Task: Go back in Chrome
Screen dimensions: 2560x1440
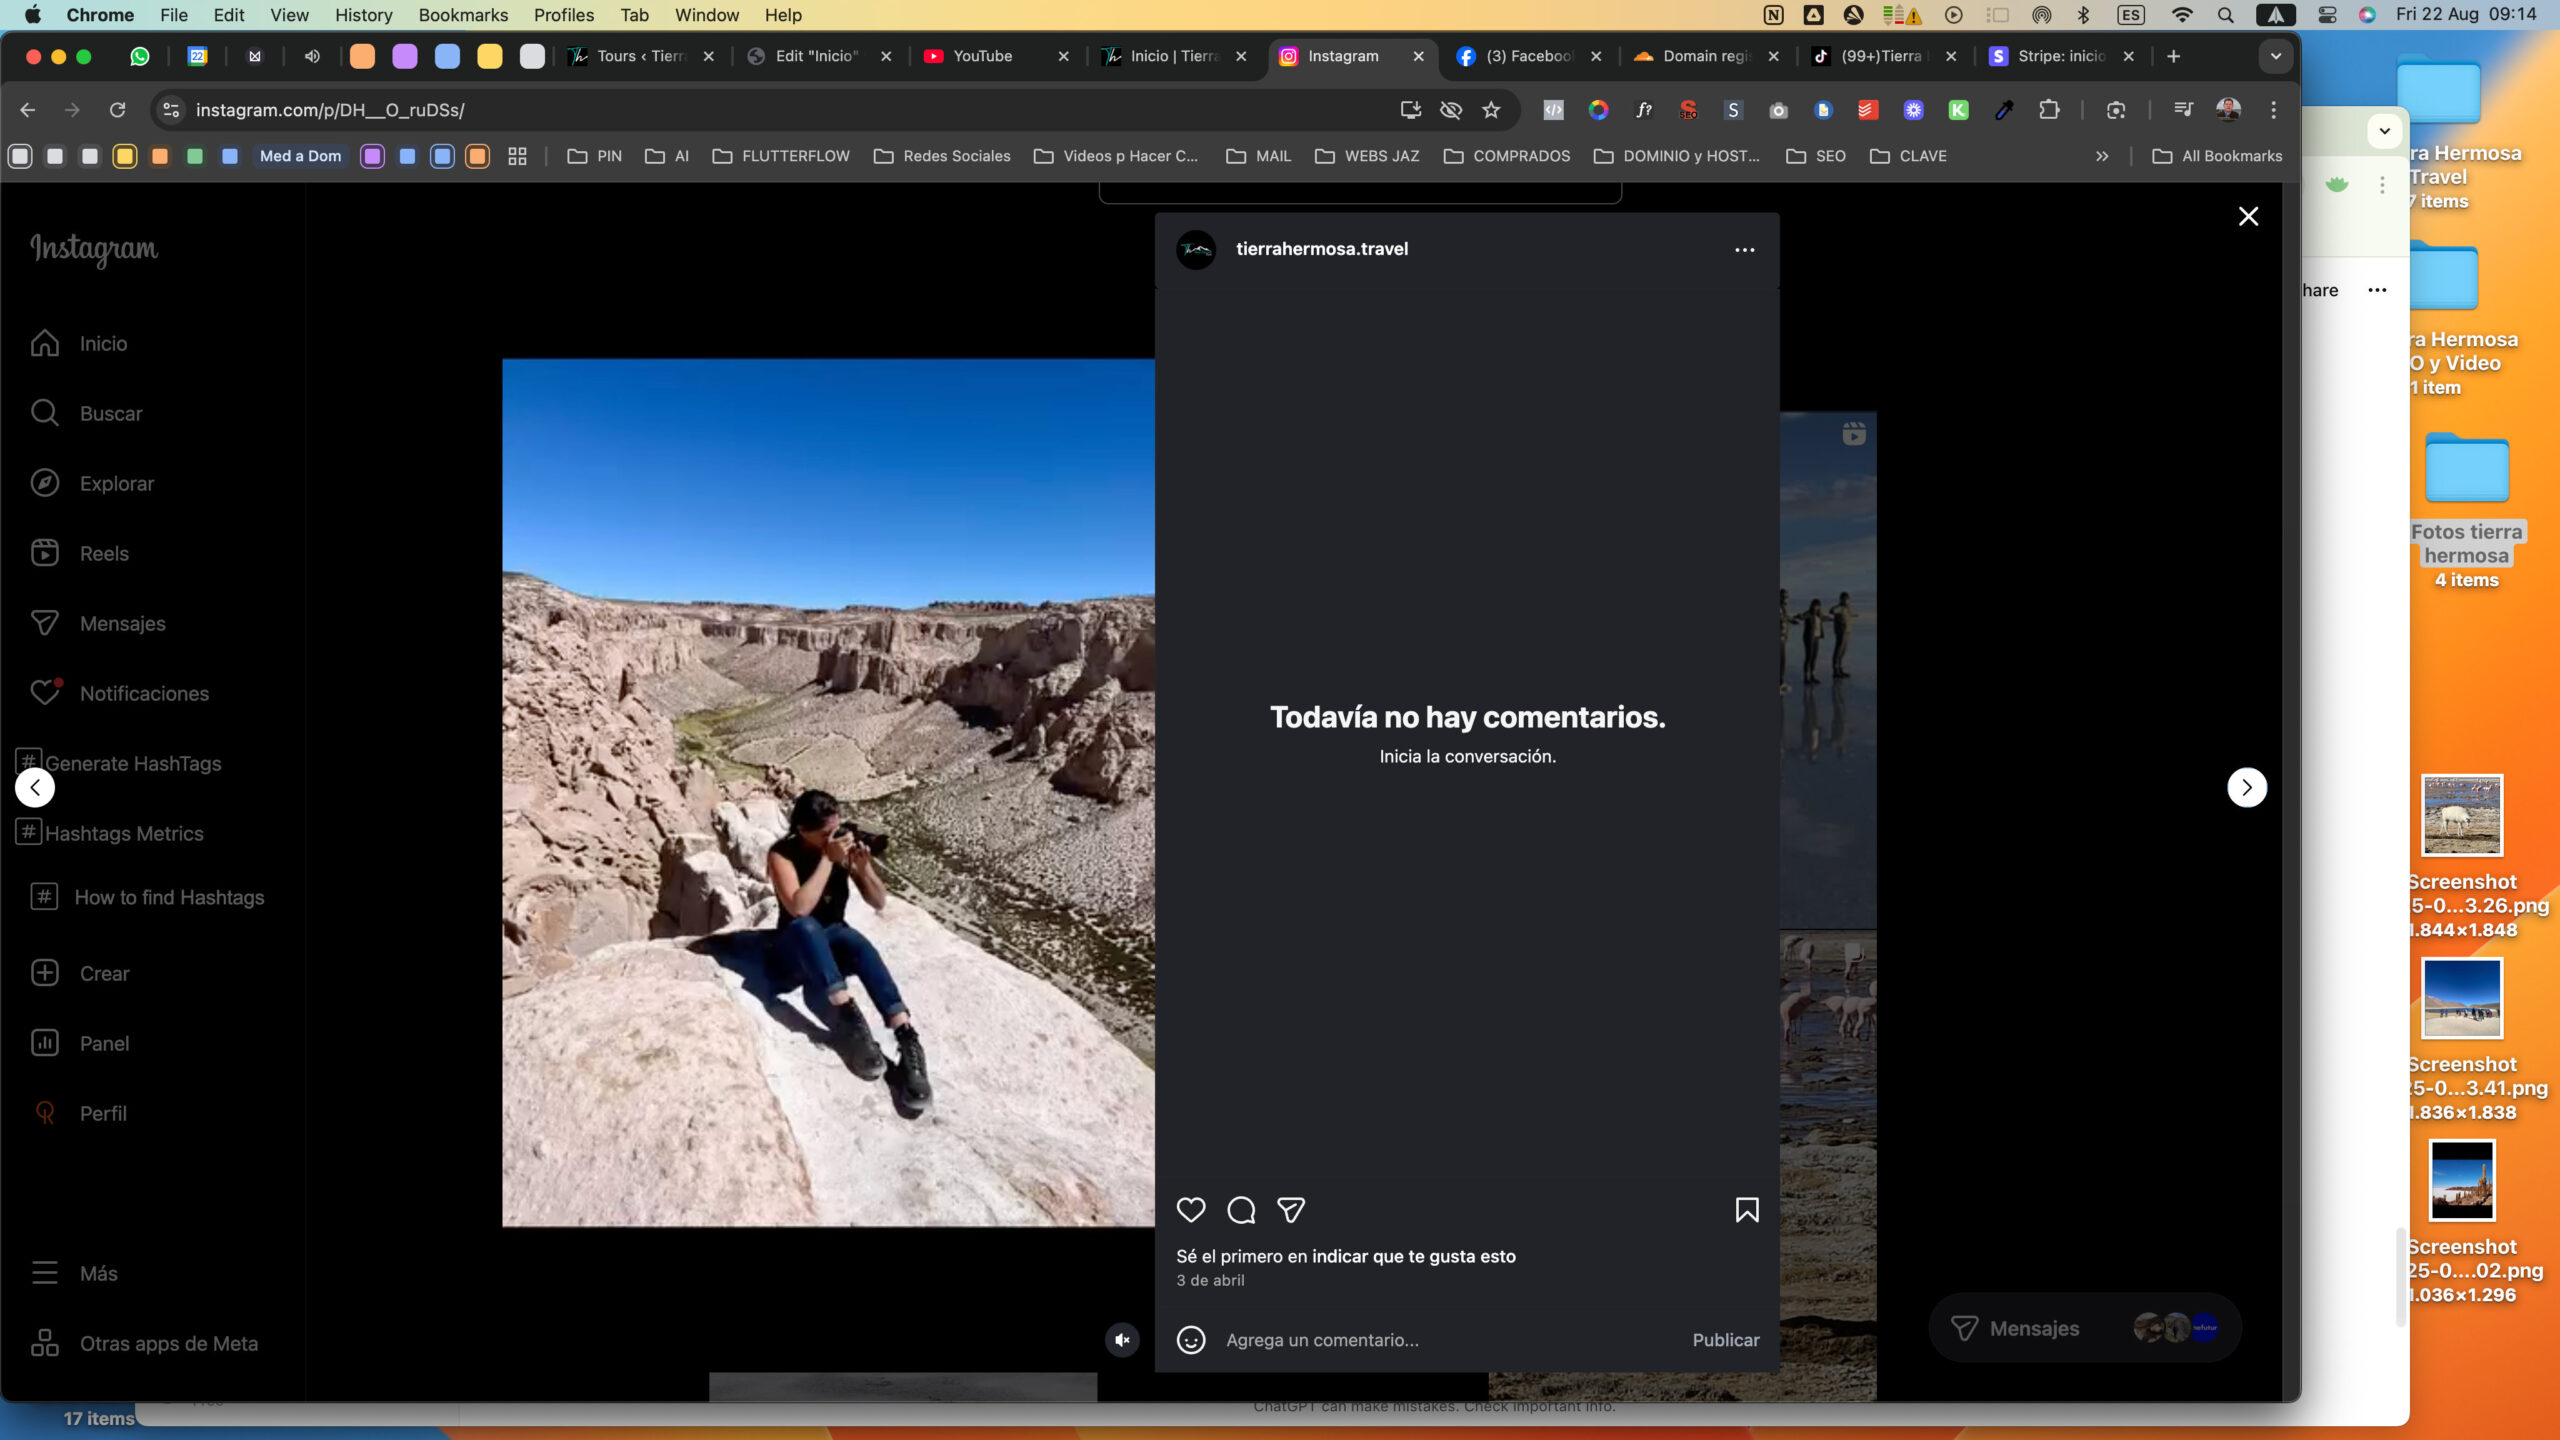Action: (x=27, y=110)
